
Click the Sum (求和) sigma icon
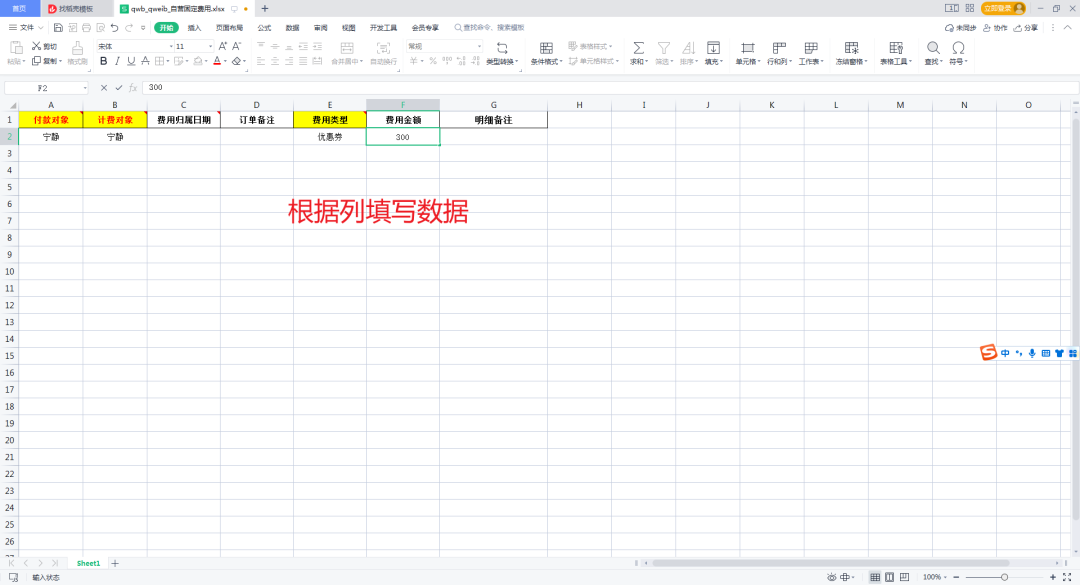(x=638, y=48)
